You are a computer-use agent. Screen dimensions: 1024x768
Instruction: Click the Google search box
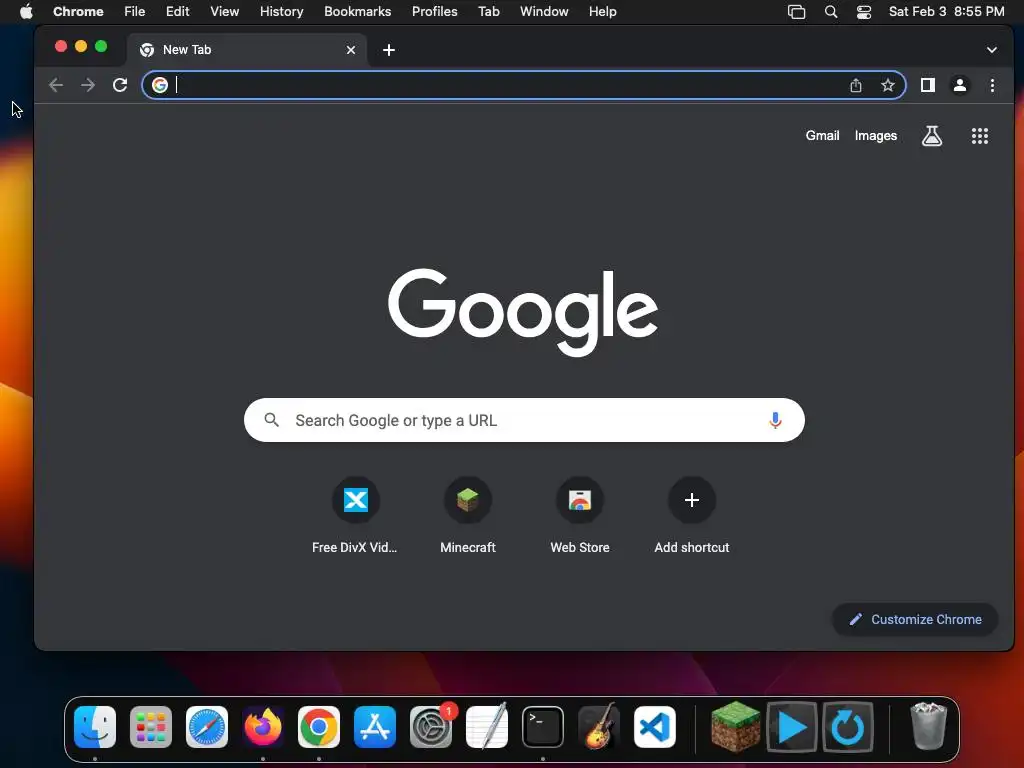(524, 420)
